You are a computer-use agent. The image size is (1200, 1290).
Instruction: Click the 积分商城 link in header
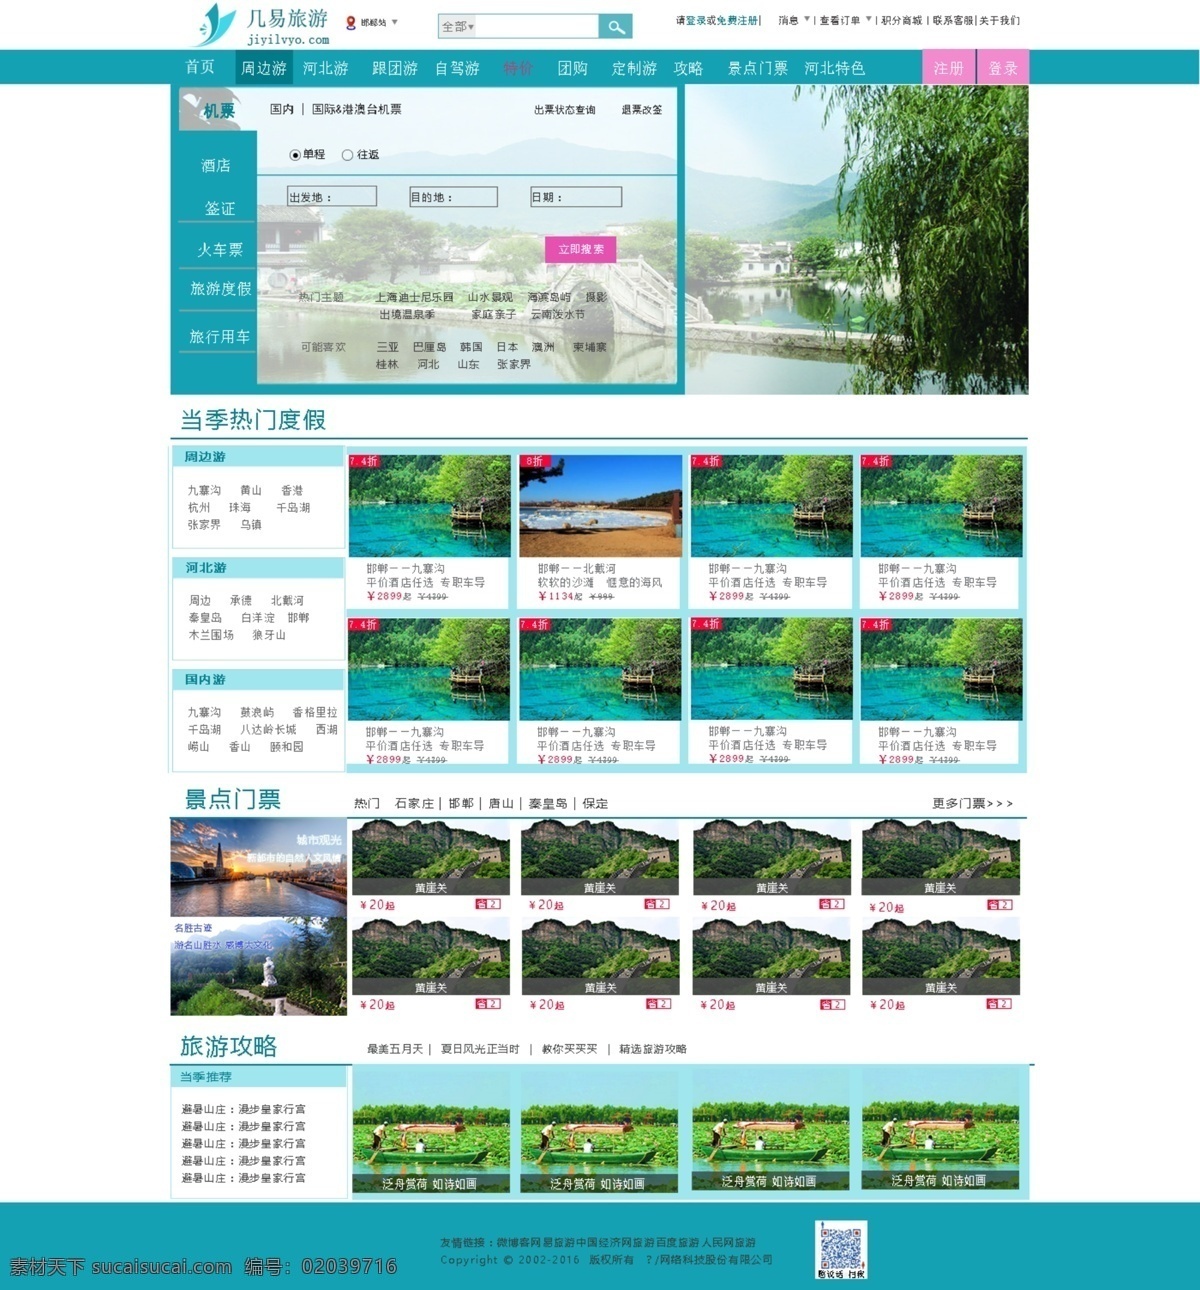pos(901,20)
